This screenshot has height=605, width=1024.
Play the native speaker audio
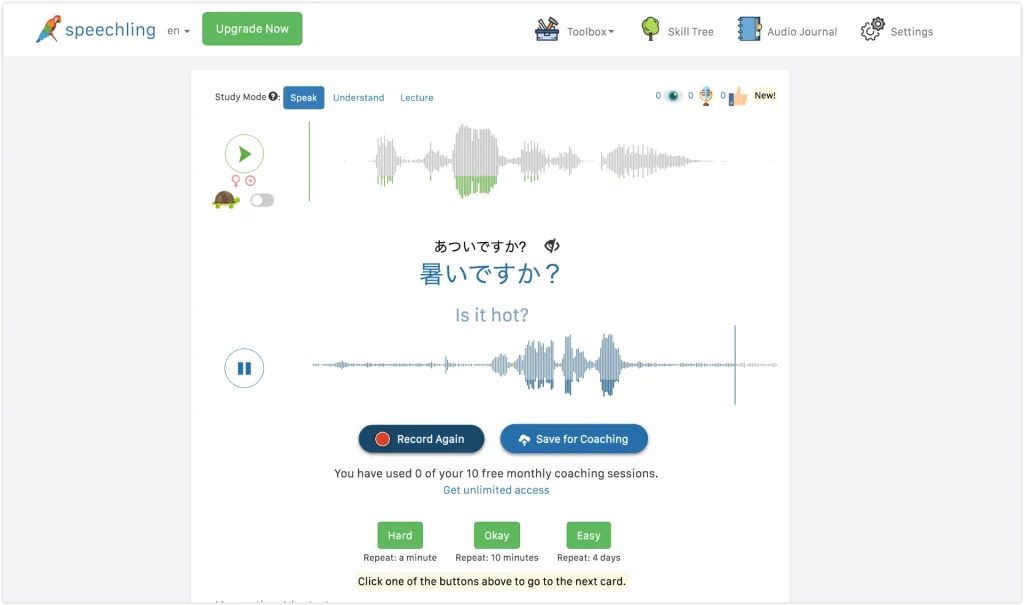244,154
